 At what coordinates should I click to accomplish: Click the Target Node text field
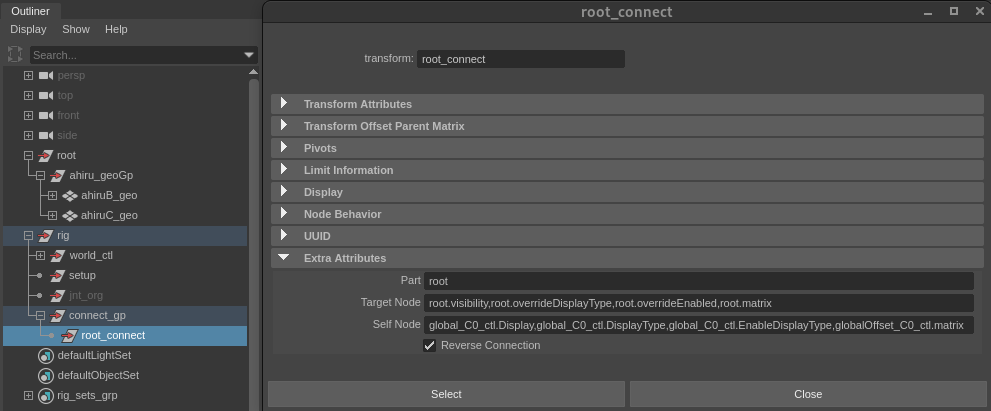(x=698, y=303)
